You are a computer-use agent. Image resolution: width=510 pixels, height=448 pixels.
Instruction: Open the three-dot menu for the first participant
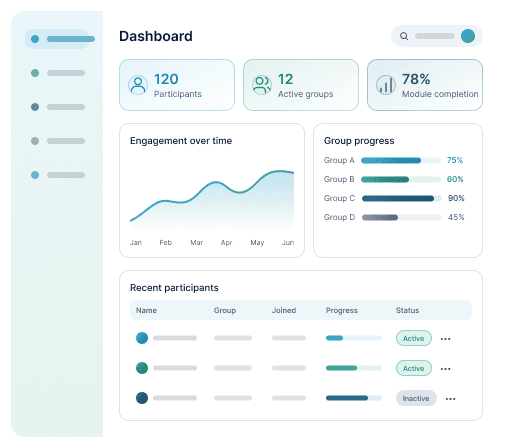click(445, 339)
